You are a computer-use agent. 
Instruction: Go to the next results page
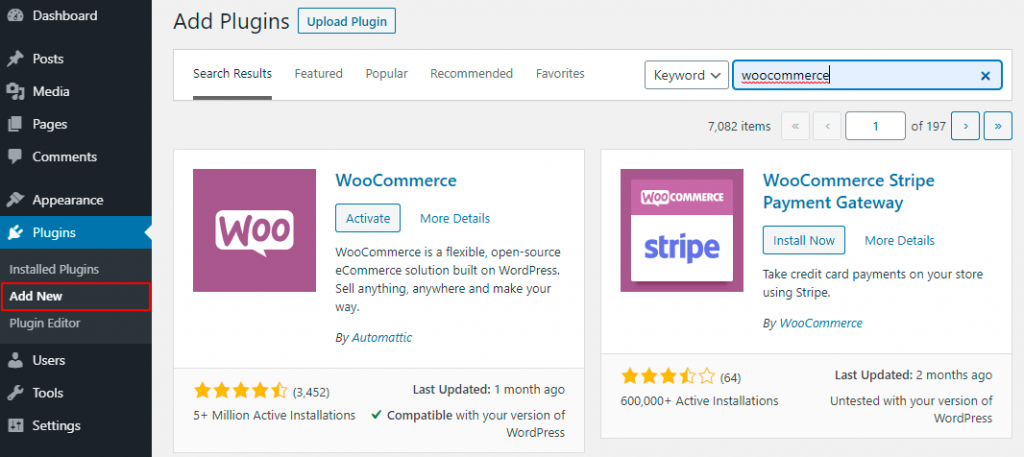point(966,126)
